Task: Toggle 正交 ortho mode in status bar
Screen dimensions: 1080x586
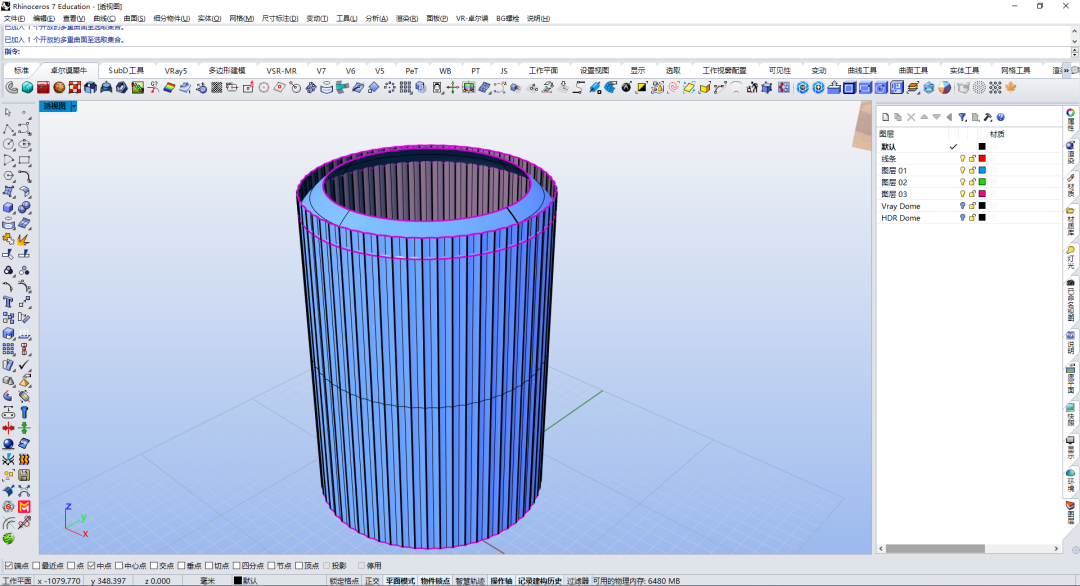Action: [372, 581]
